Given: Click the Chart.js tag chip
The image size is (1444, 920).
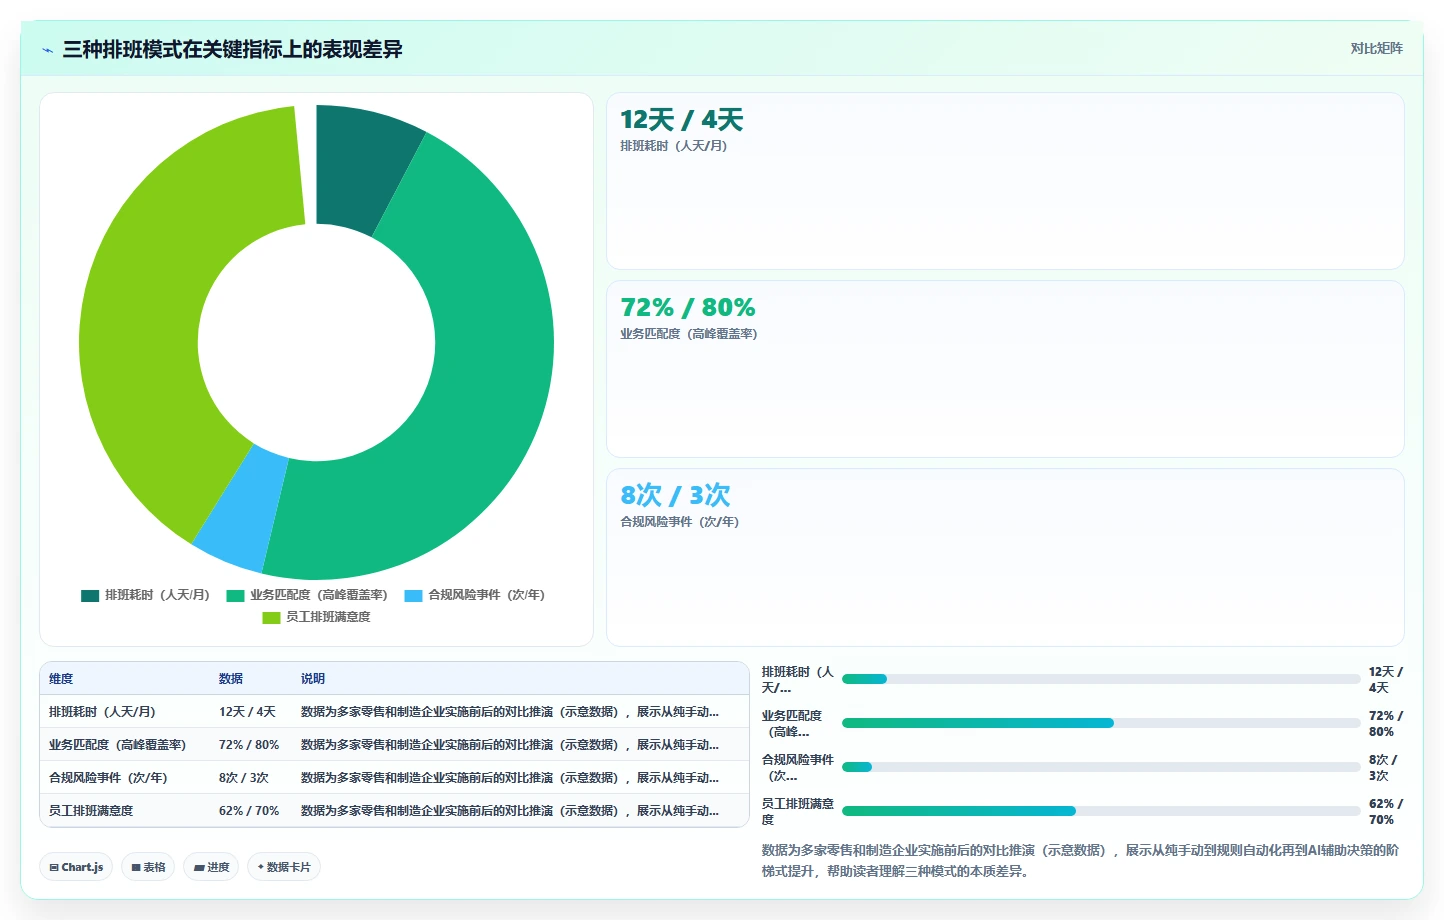Looking at the screenshot, I should pyautogui.click(x=76, y=867).
